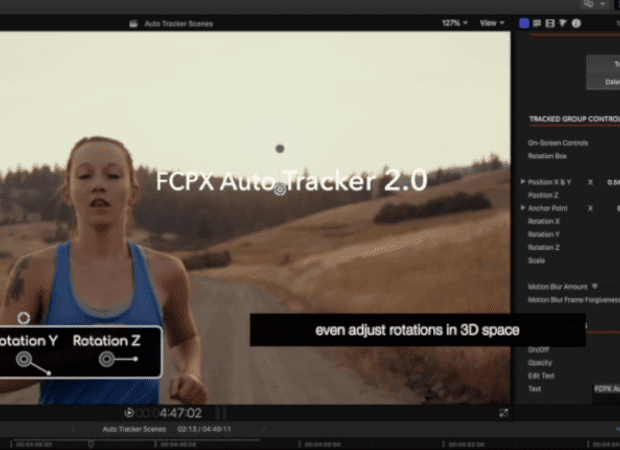Open the info inspector circle icon
Image resolution: width=620 pixels, height=450 pixels.
[x=576, y=23]
